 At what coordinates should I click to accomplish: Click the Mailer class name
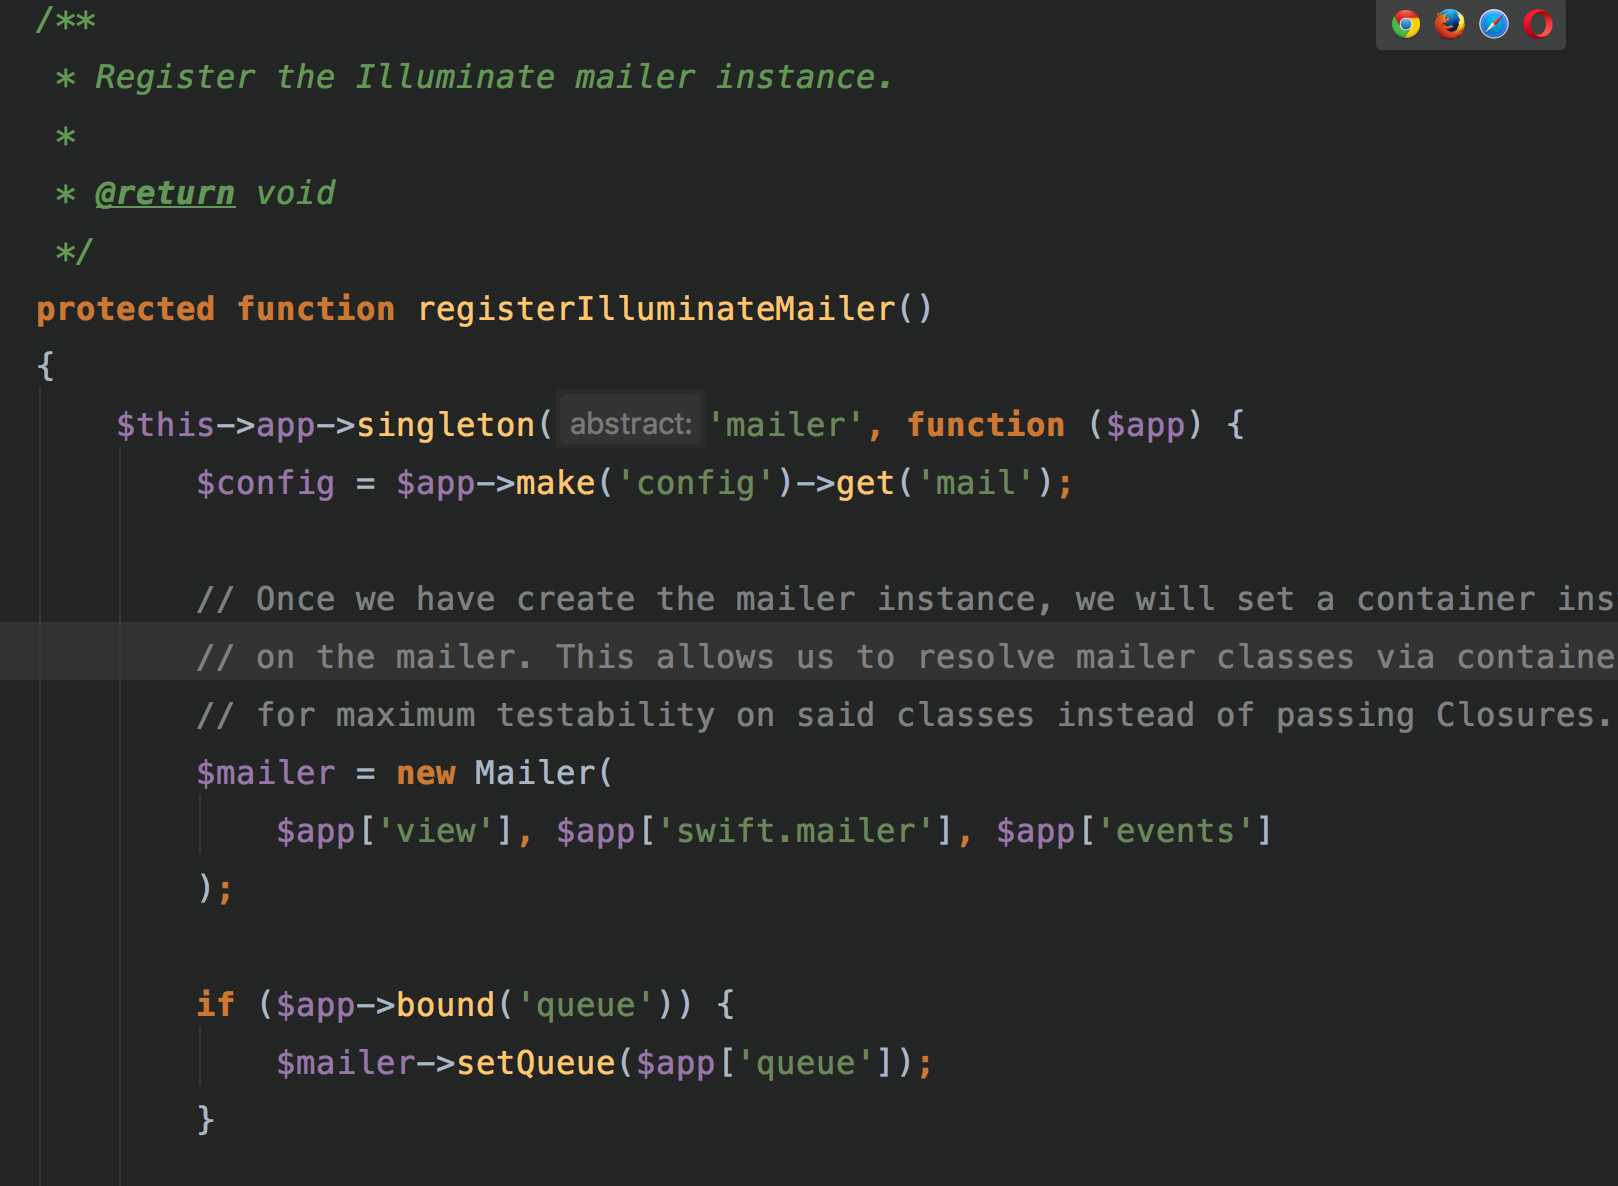[x=535, y=773]
